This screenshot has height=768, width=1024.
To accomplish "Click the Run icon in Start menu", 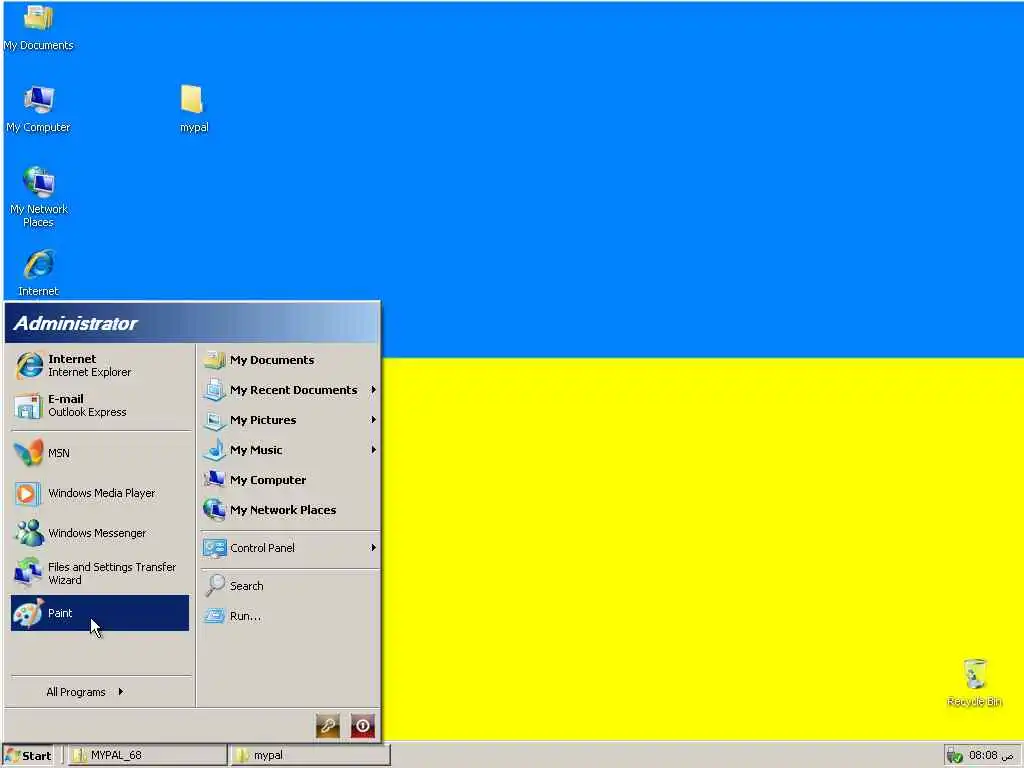I will [x=214, y=615].
